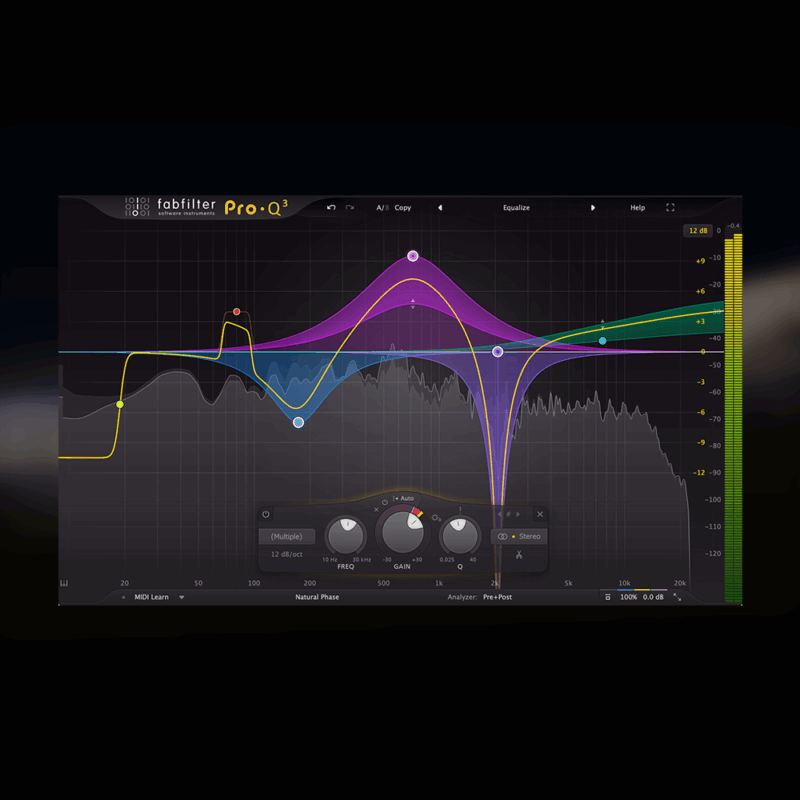Click the -0.4 peak level readout
The height and width of the screenshot is (800, 800).
733,226
